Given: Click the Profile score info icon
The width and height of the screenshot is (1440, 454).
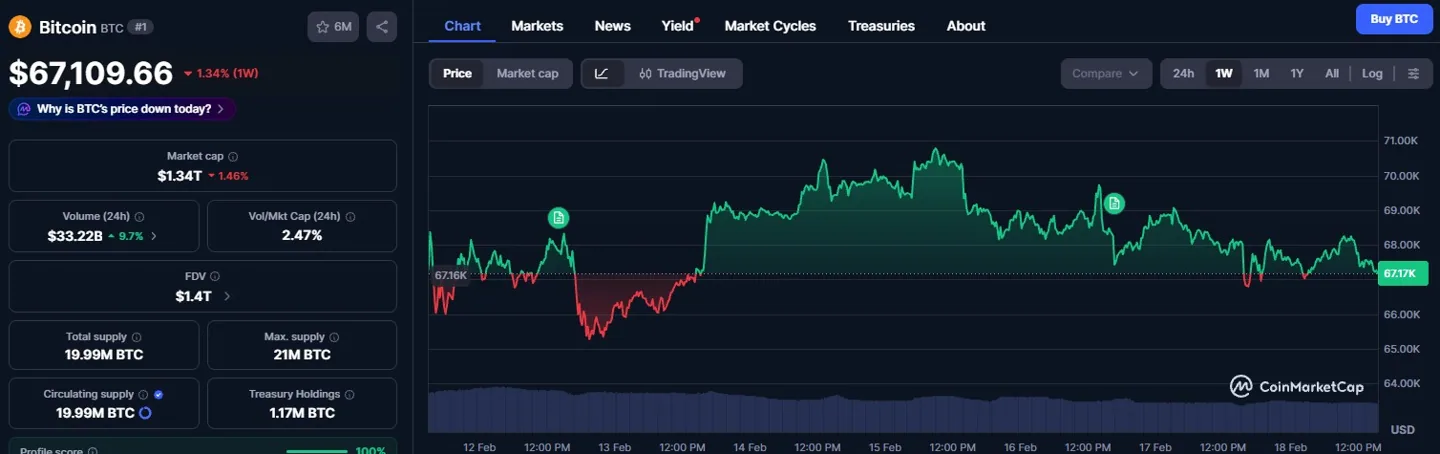Looking at the screenshot, I should click(93, 451).
